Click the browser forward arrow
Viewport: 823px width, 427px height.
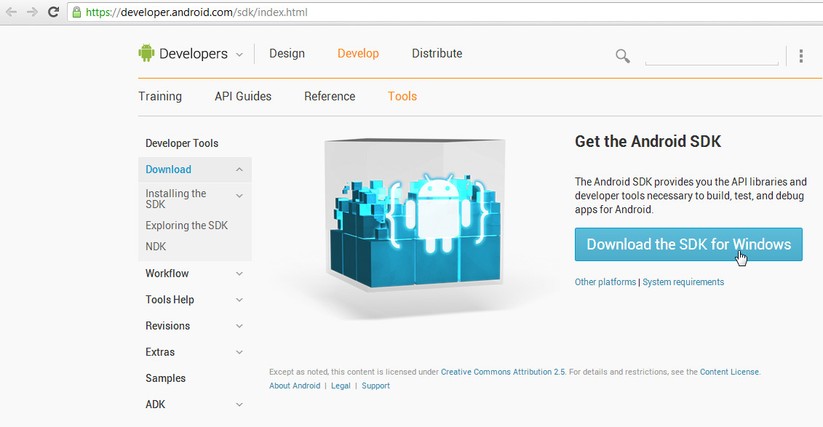32,12
